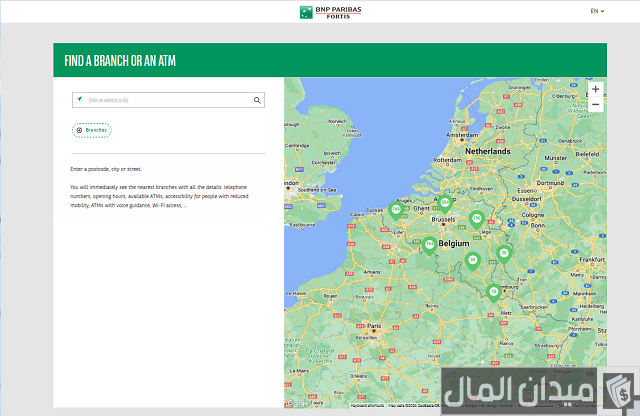Image resolution: width=640 pixels, height=416 pixels.
Task: Click the geolocation arrow icon in search box
Action: [80, 100]
